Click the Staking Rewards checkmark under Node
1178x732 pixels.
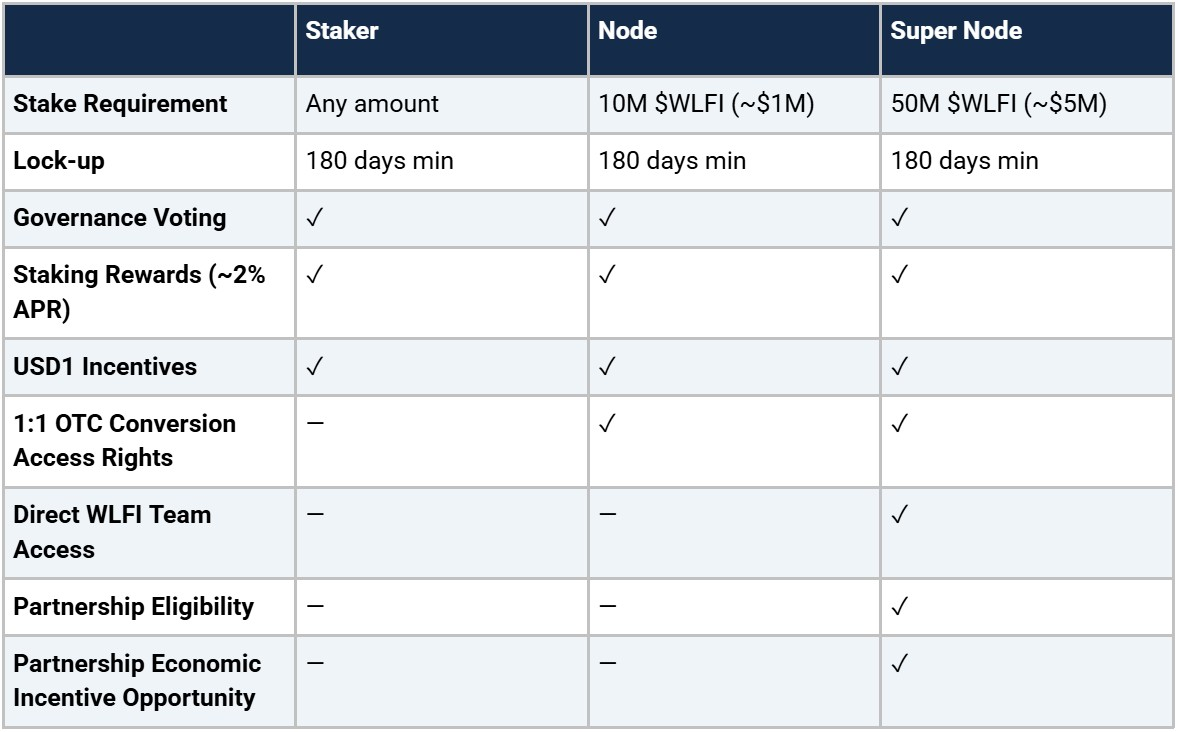(605, 275)
